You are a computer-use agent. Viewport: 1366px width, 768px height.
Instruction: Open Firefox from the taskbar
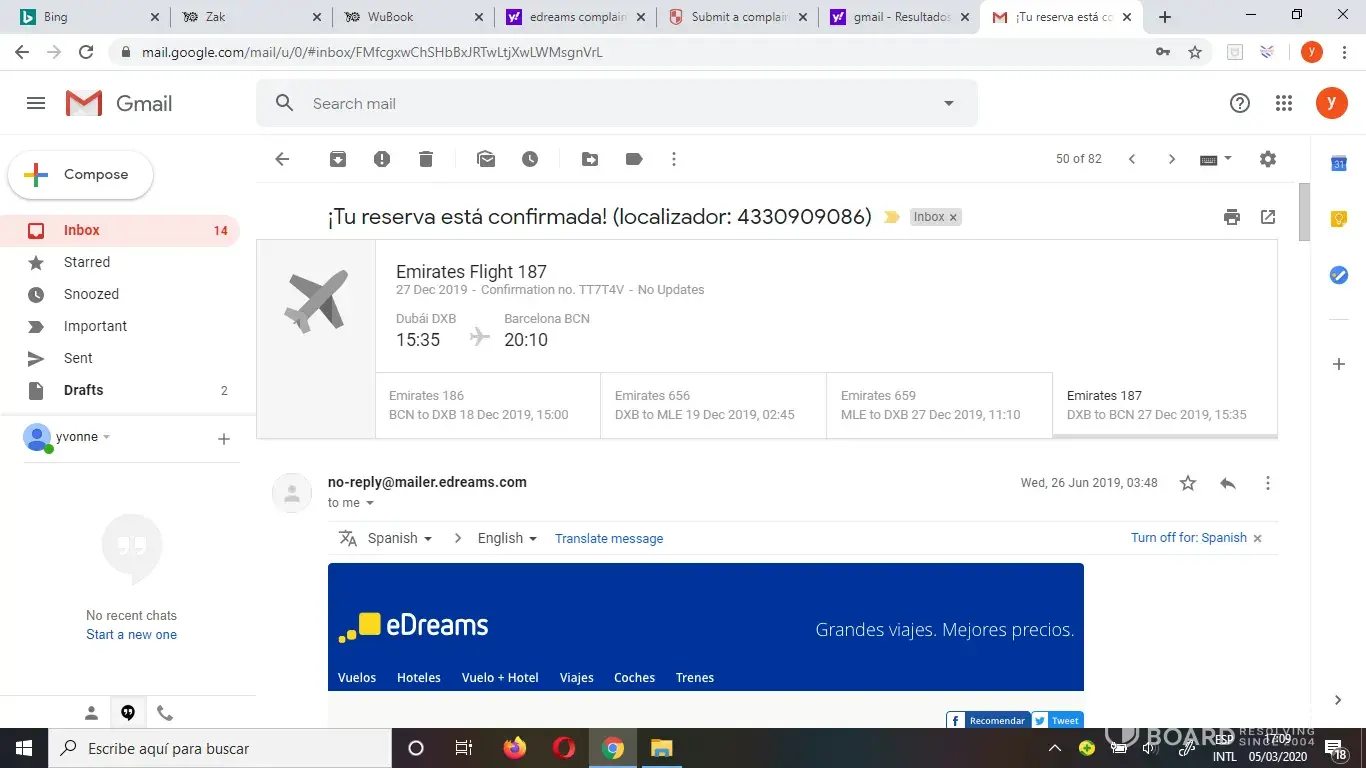[515, 748]
